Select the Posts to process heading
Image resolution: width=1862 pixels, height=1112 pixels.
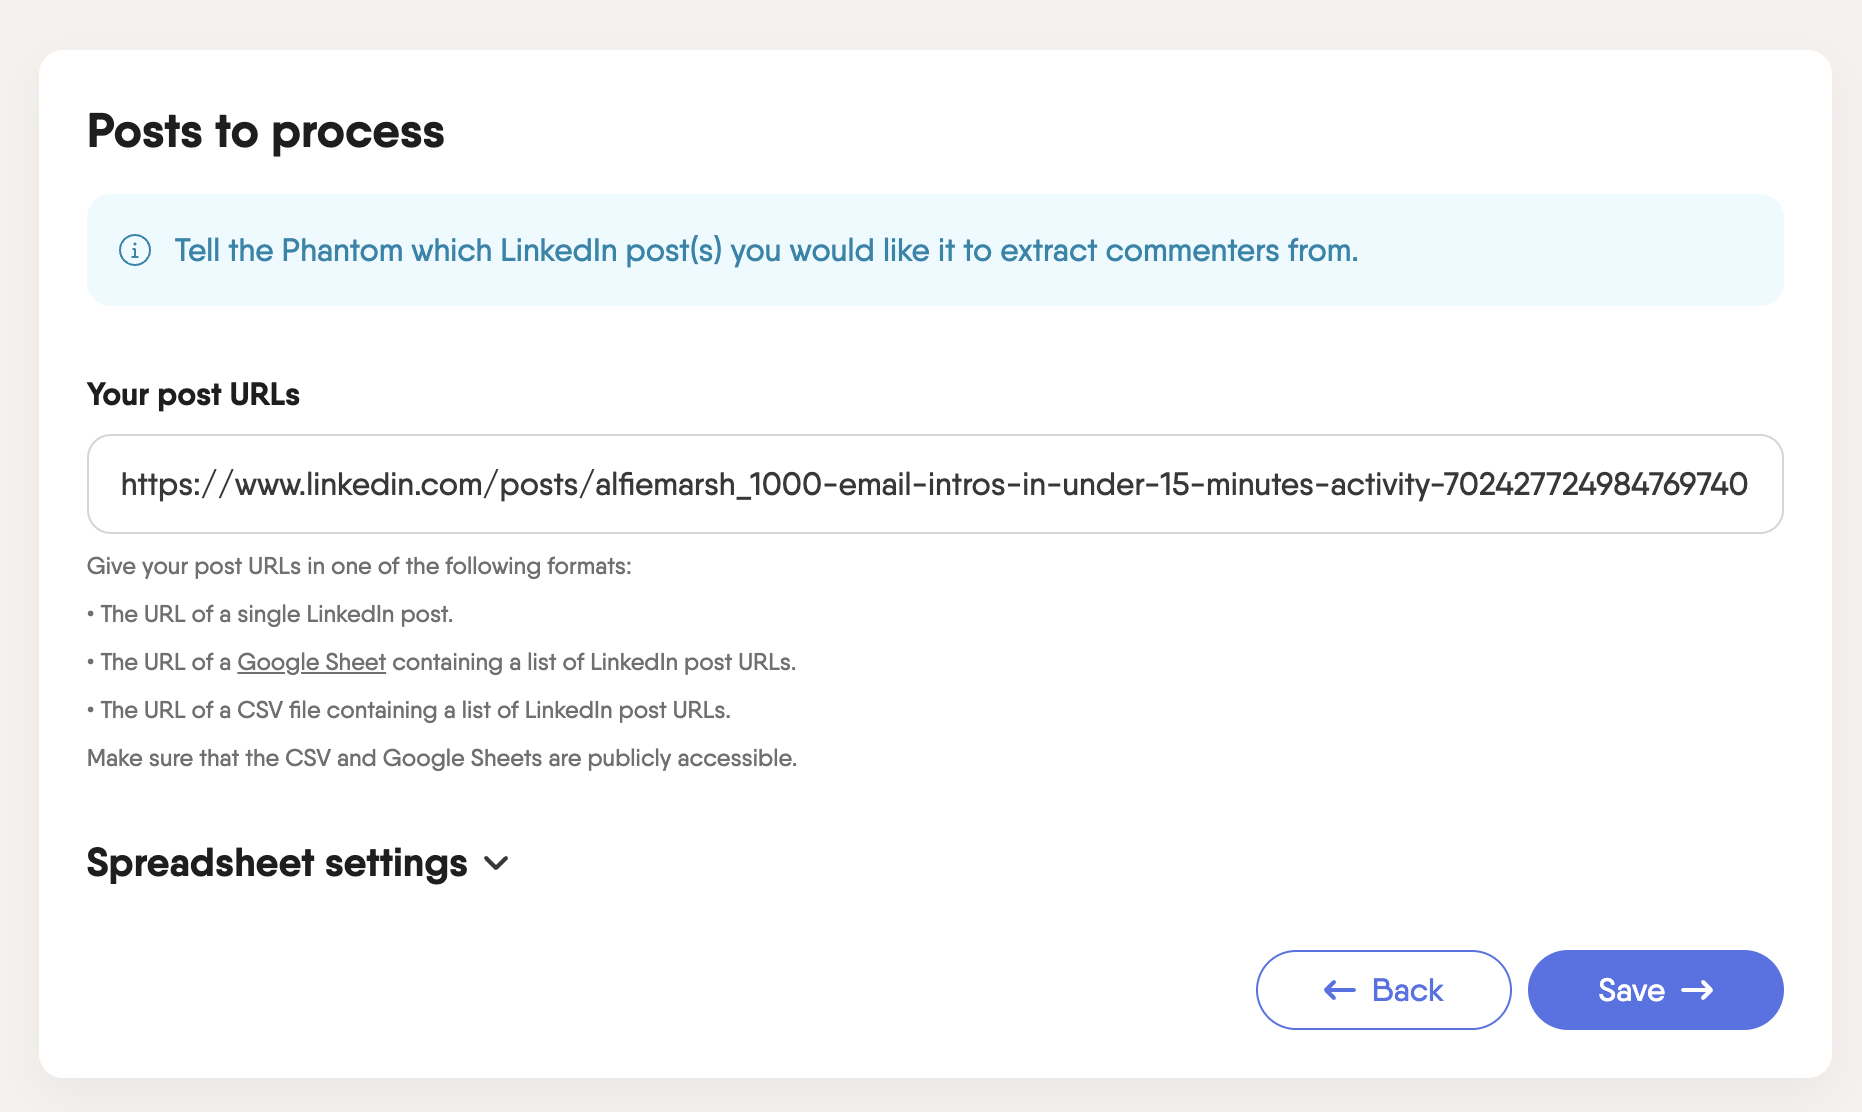(266, 131)
